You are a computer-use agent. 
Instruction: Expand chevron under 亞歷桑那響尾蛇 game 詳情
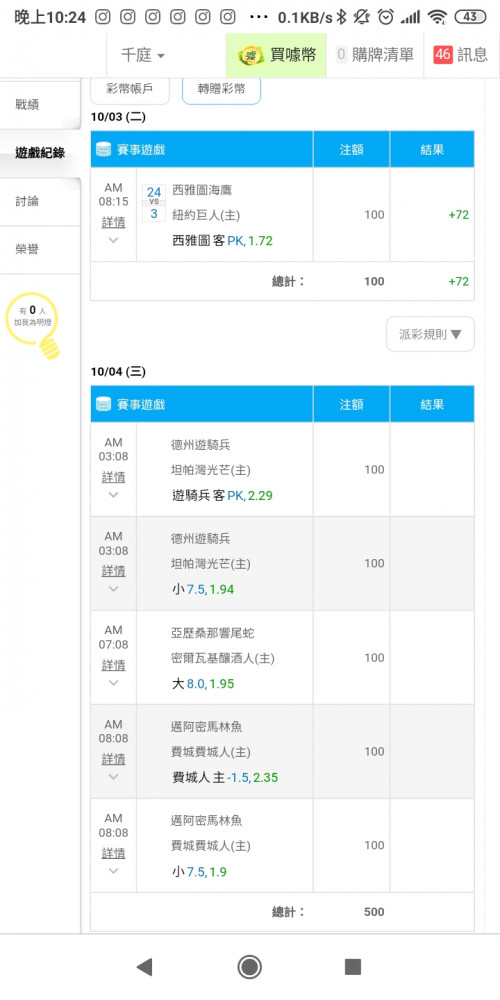113,682
